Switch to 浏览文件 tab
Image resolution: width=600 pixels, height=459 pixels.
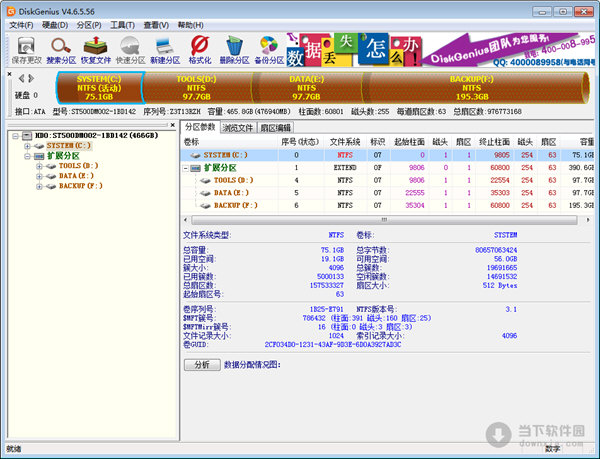238,128
